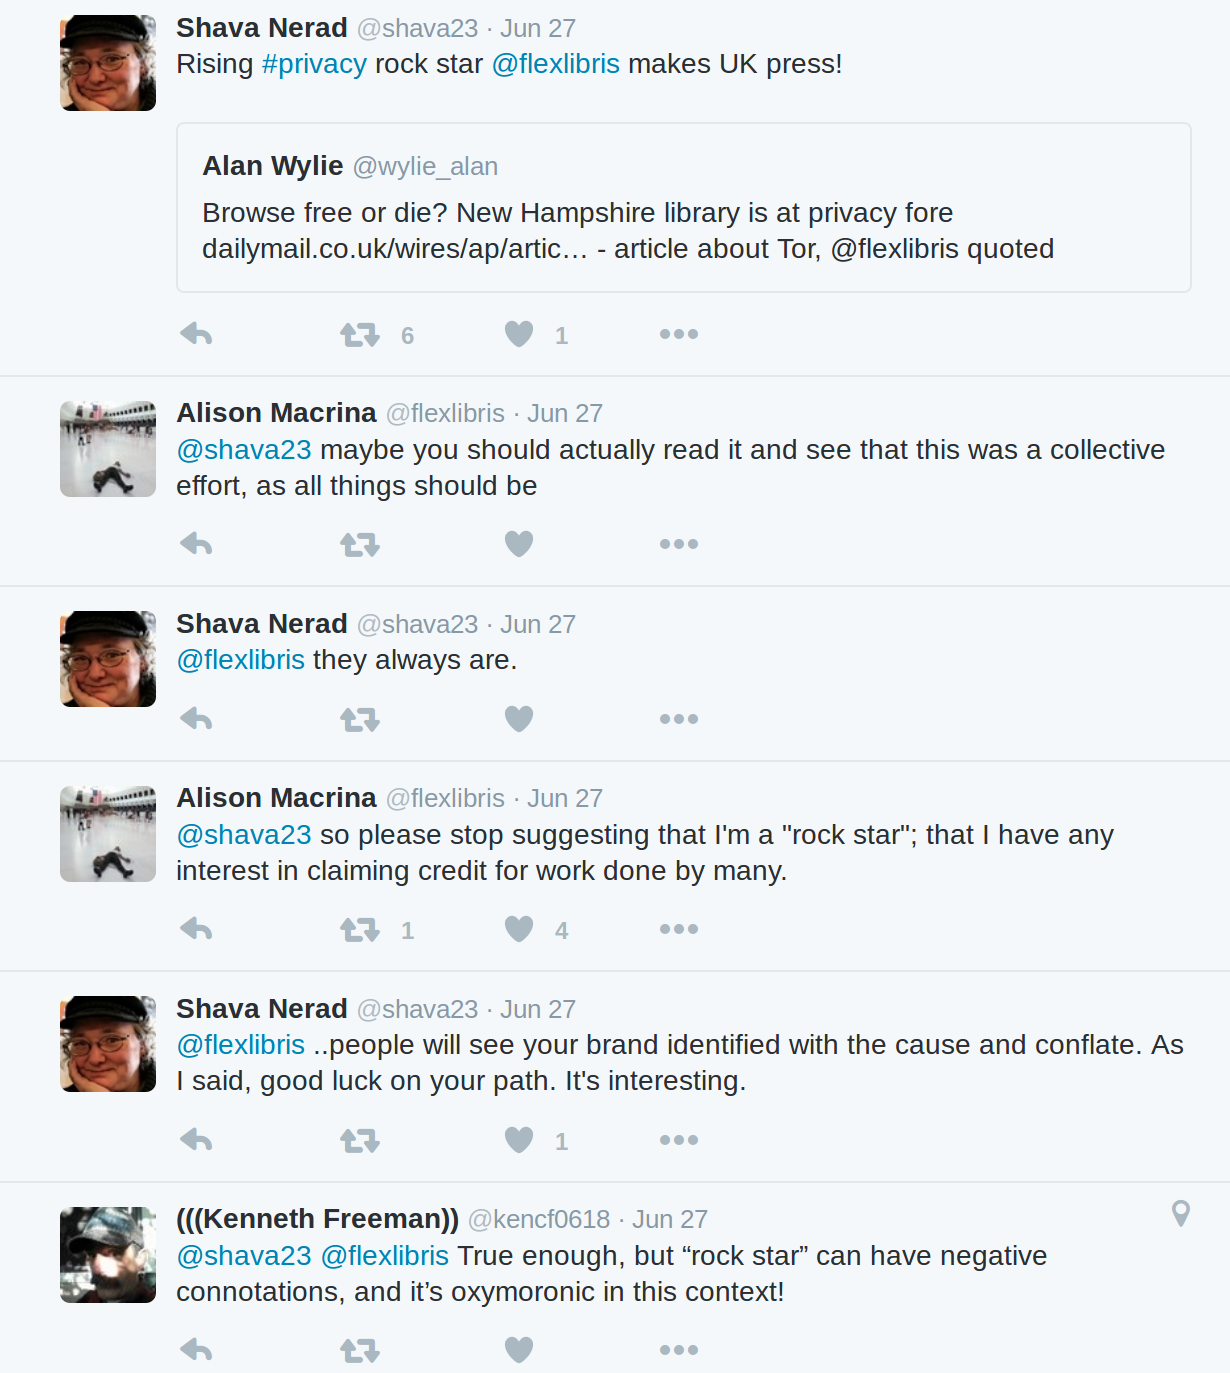Reply to Kenneth Freeman's tweet
Screen dimensions: 1230x1373
[x=196, y=1350]
